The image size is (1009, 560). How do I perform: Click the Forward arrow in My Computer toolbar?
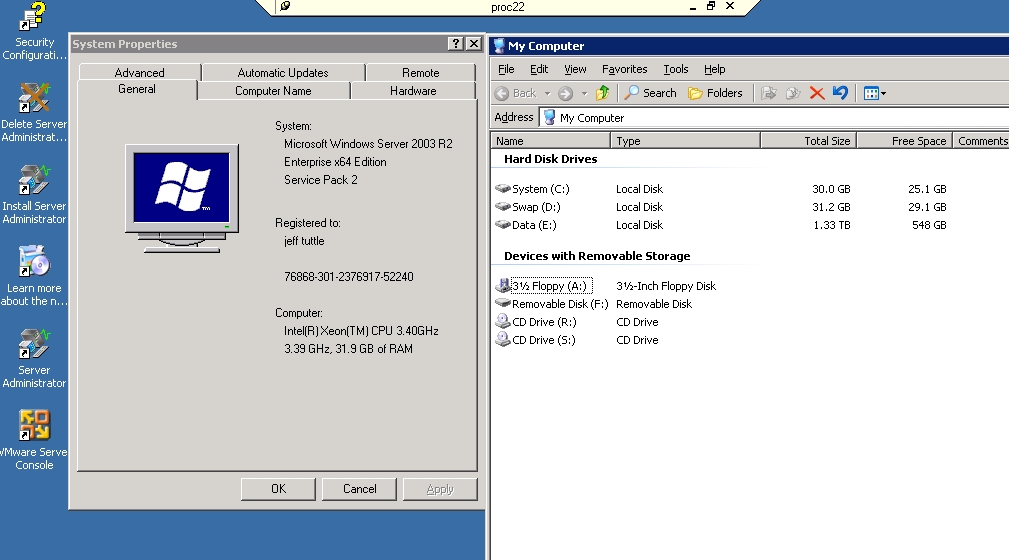(565, 93)
